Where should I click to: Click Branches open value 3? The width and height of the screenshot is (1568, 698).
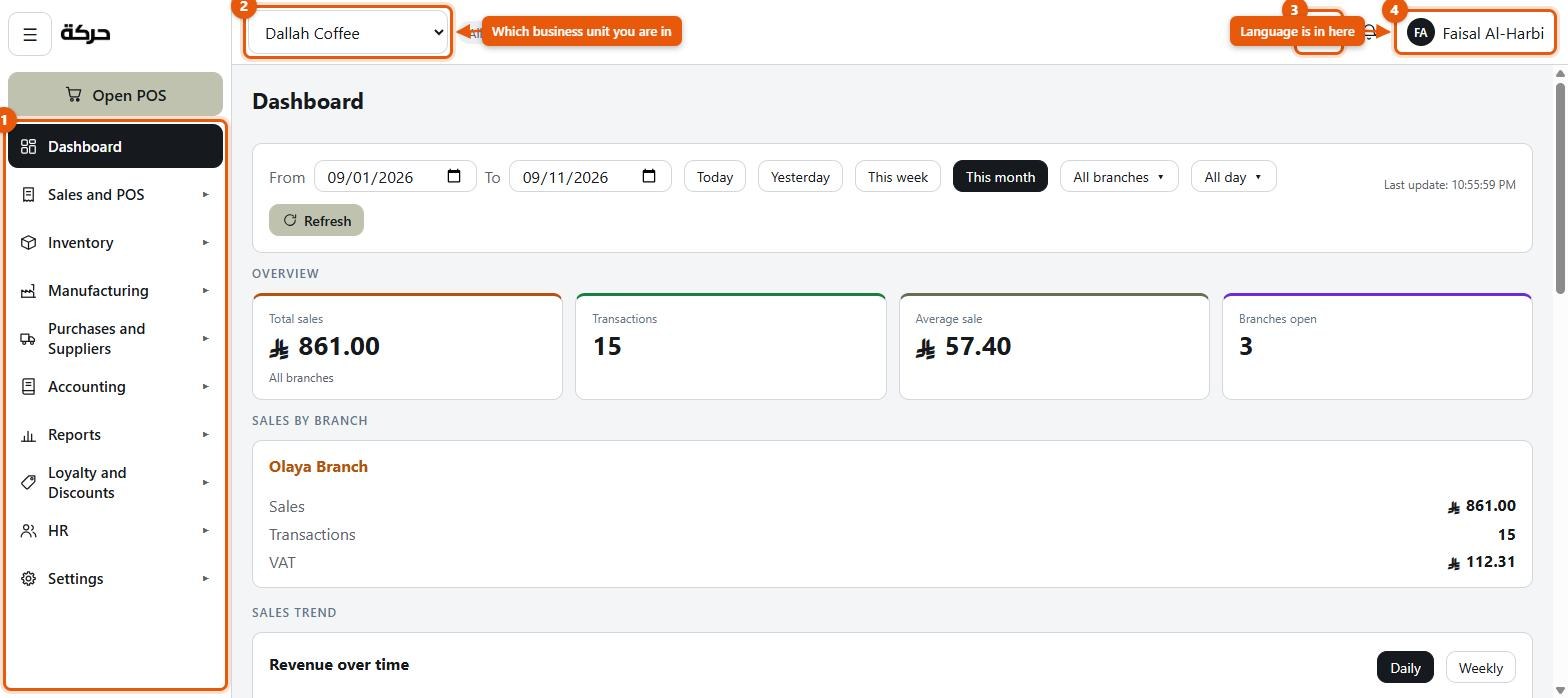click(x=1246, y=347)
